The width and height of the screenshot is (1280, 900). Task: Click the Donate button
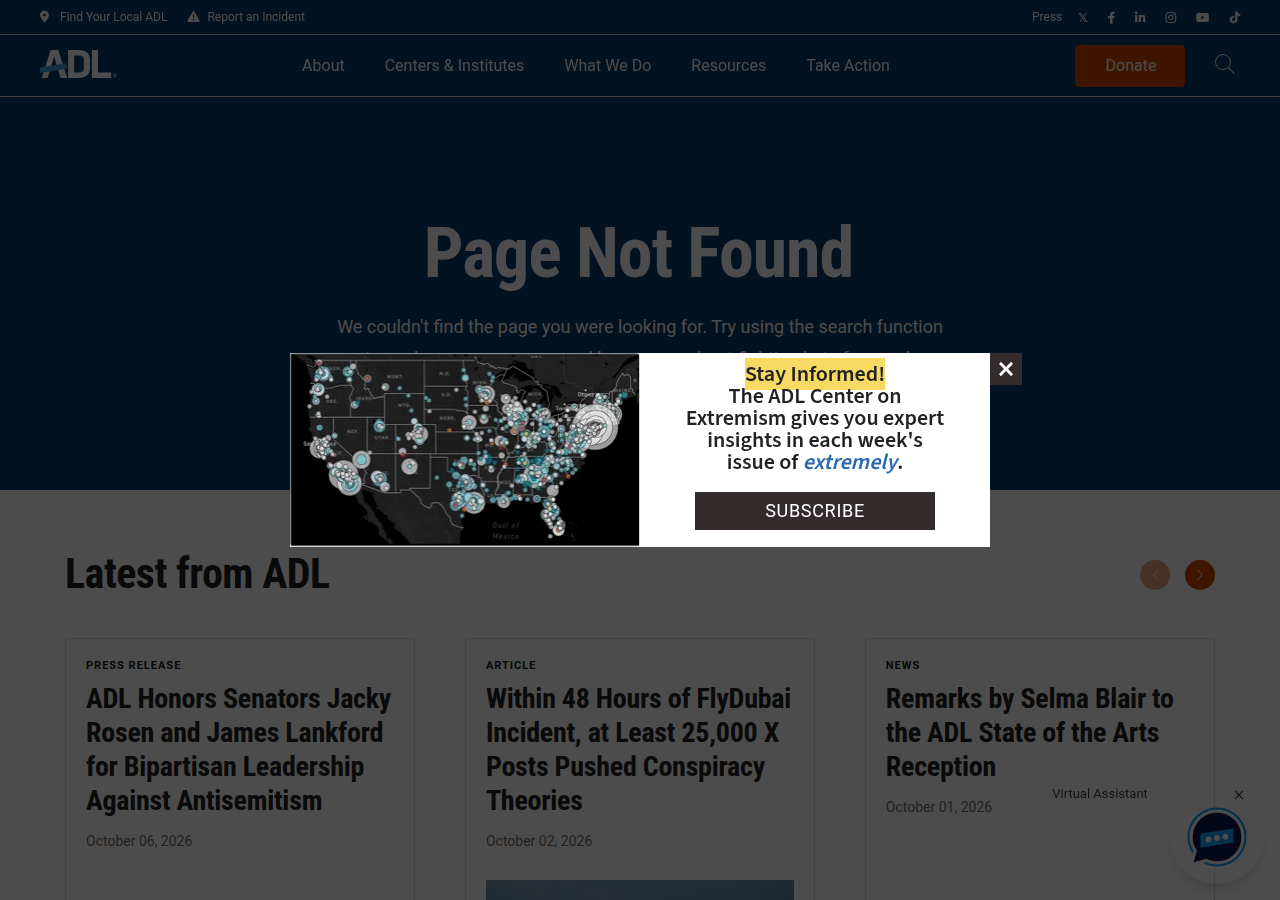tap(1130, 66)
